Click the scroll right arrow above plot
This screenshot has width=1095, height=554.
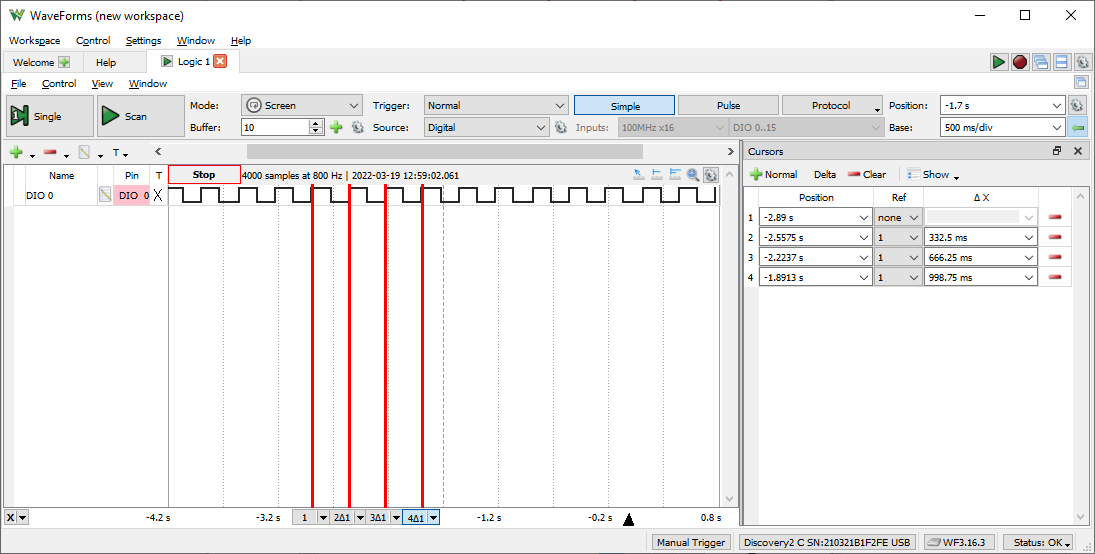pos(731,152)
